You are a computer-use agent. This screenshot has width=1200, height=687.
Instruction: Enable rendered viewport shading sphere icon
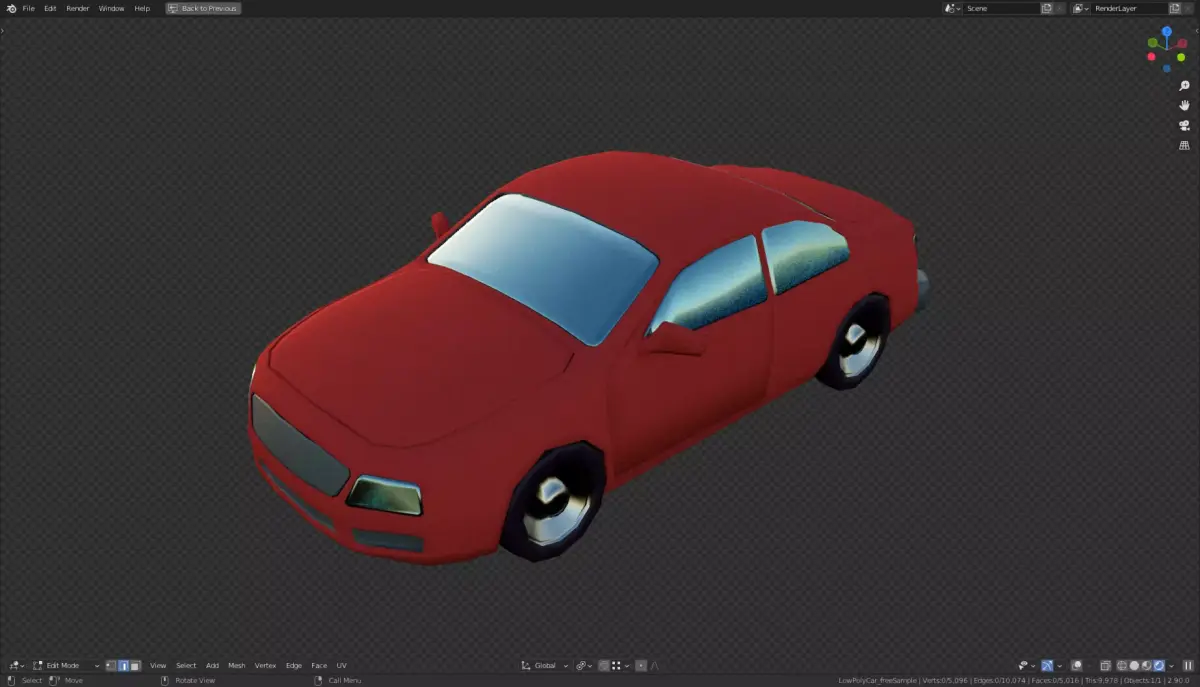(x=1158, y=665)
